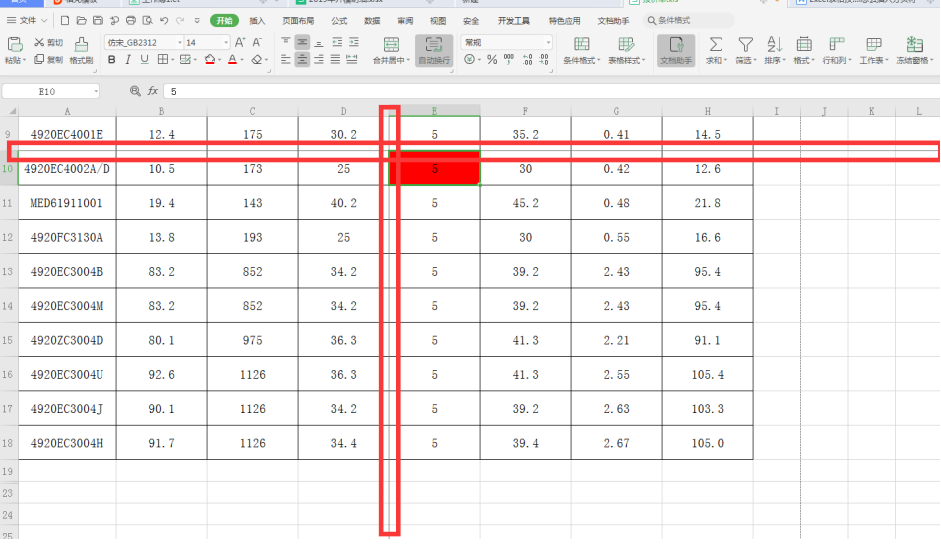Open the 文件 file menu
Image resolution: width=941 pixels, height=550 pixels.
point(27,20)
